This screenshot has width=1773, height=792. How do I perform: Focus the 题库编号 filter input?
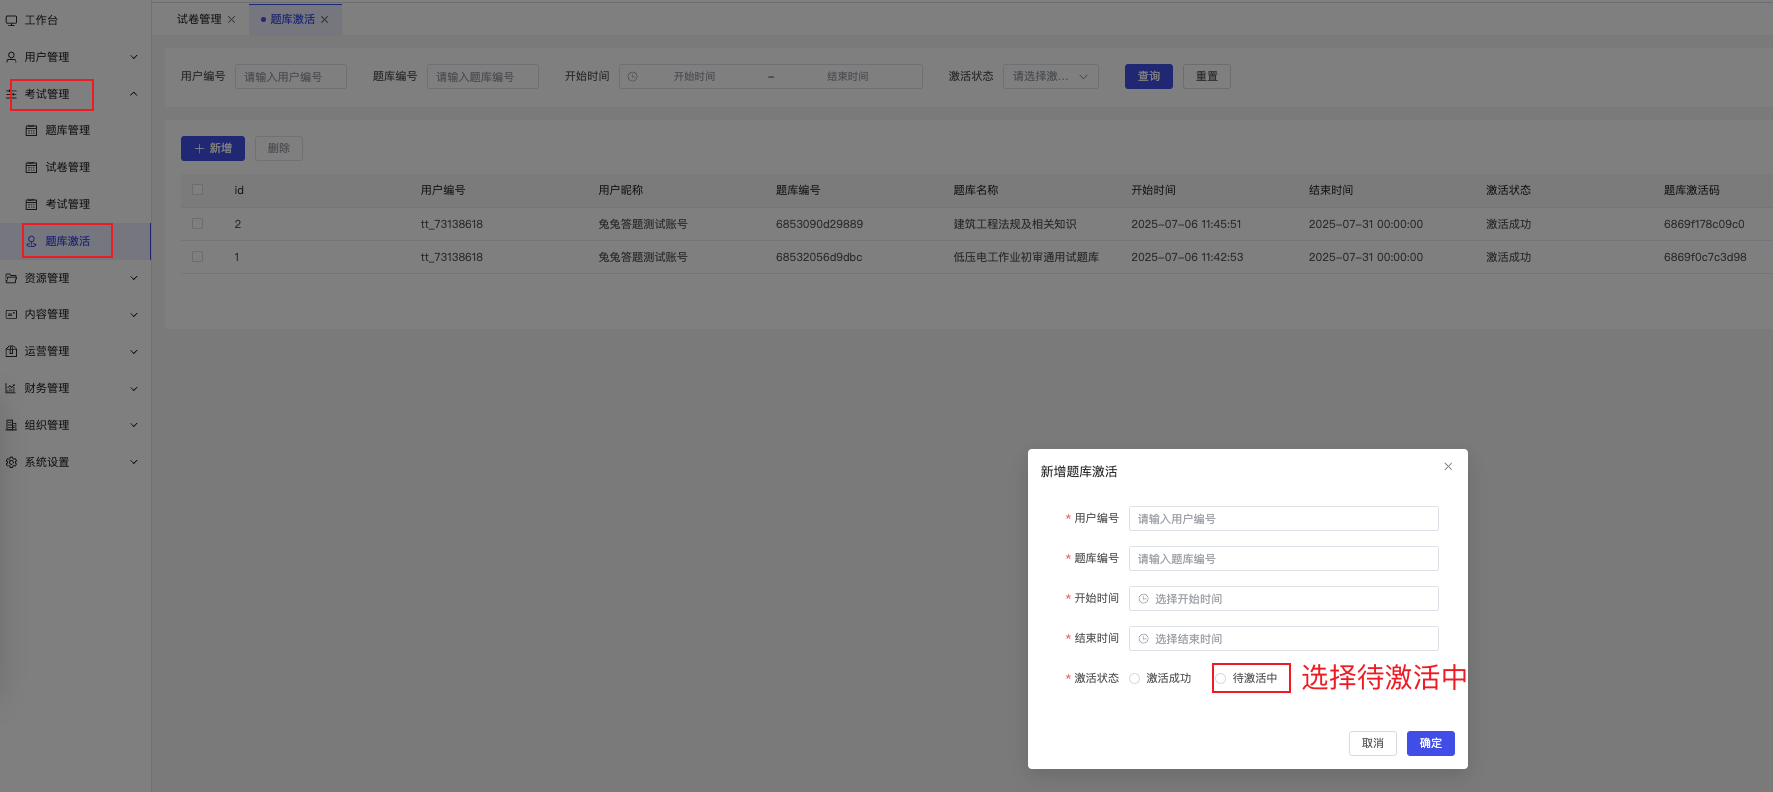pyautogui.click(x=483, y=77)
